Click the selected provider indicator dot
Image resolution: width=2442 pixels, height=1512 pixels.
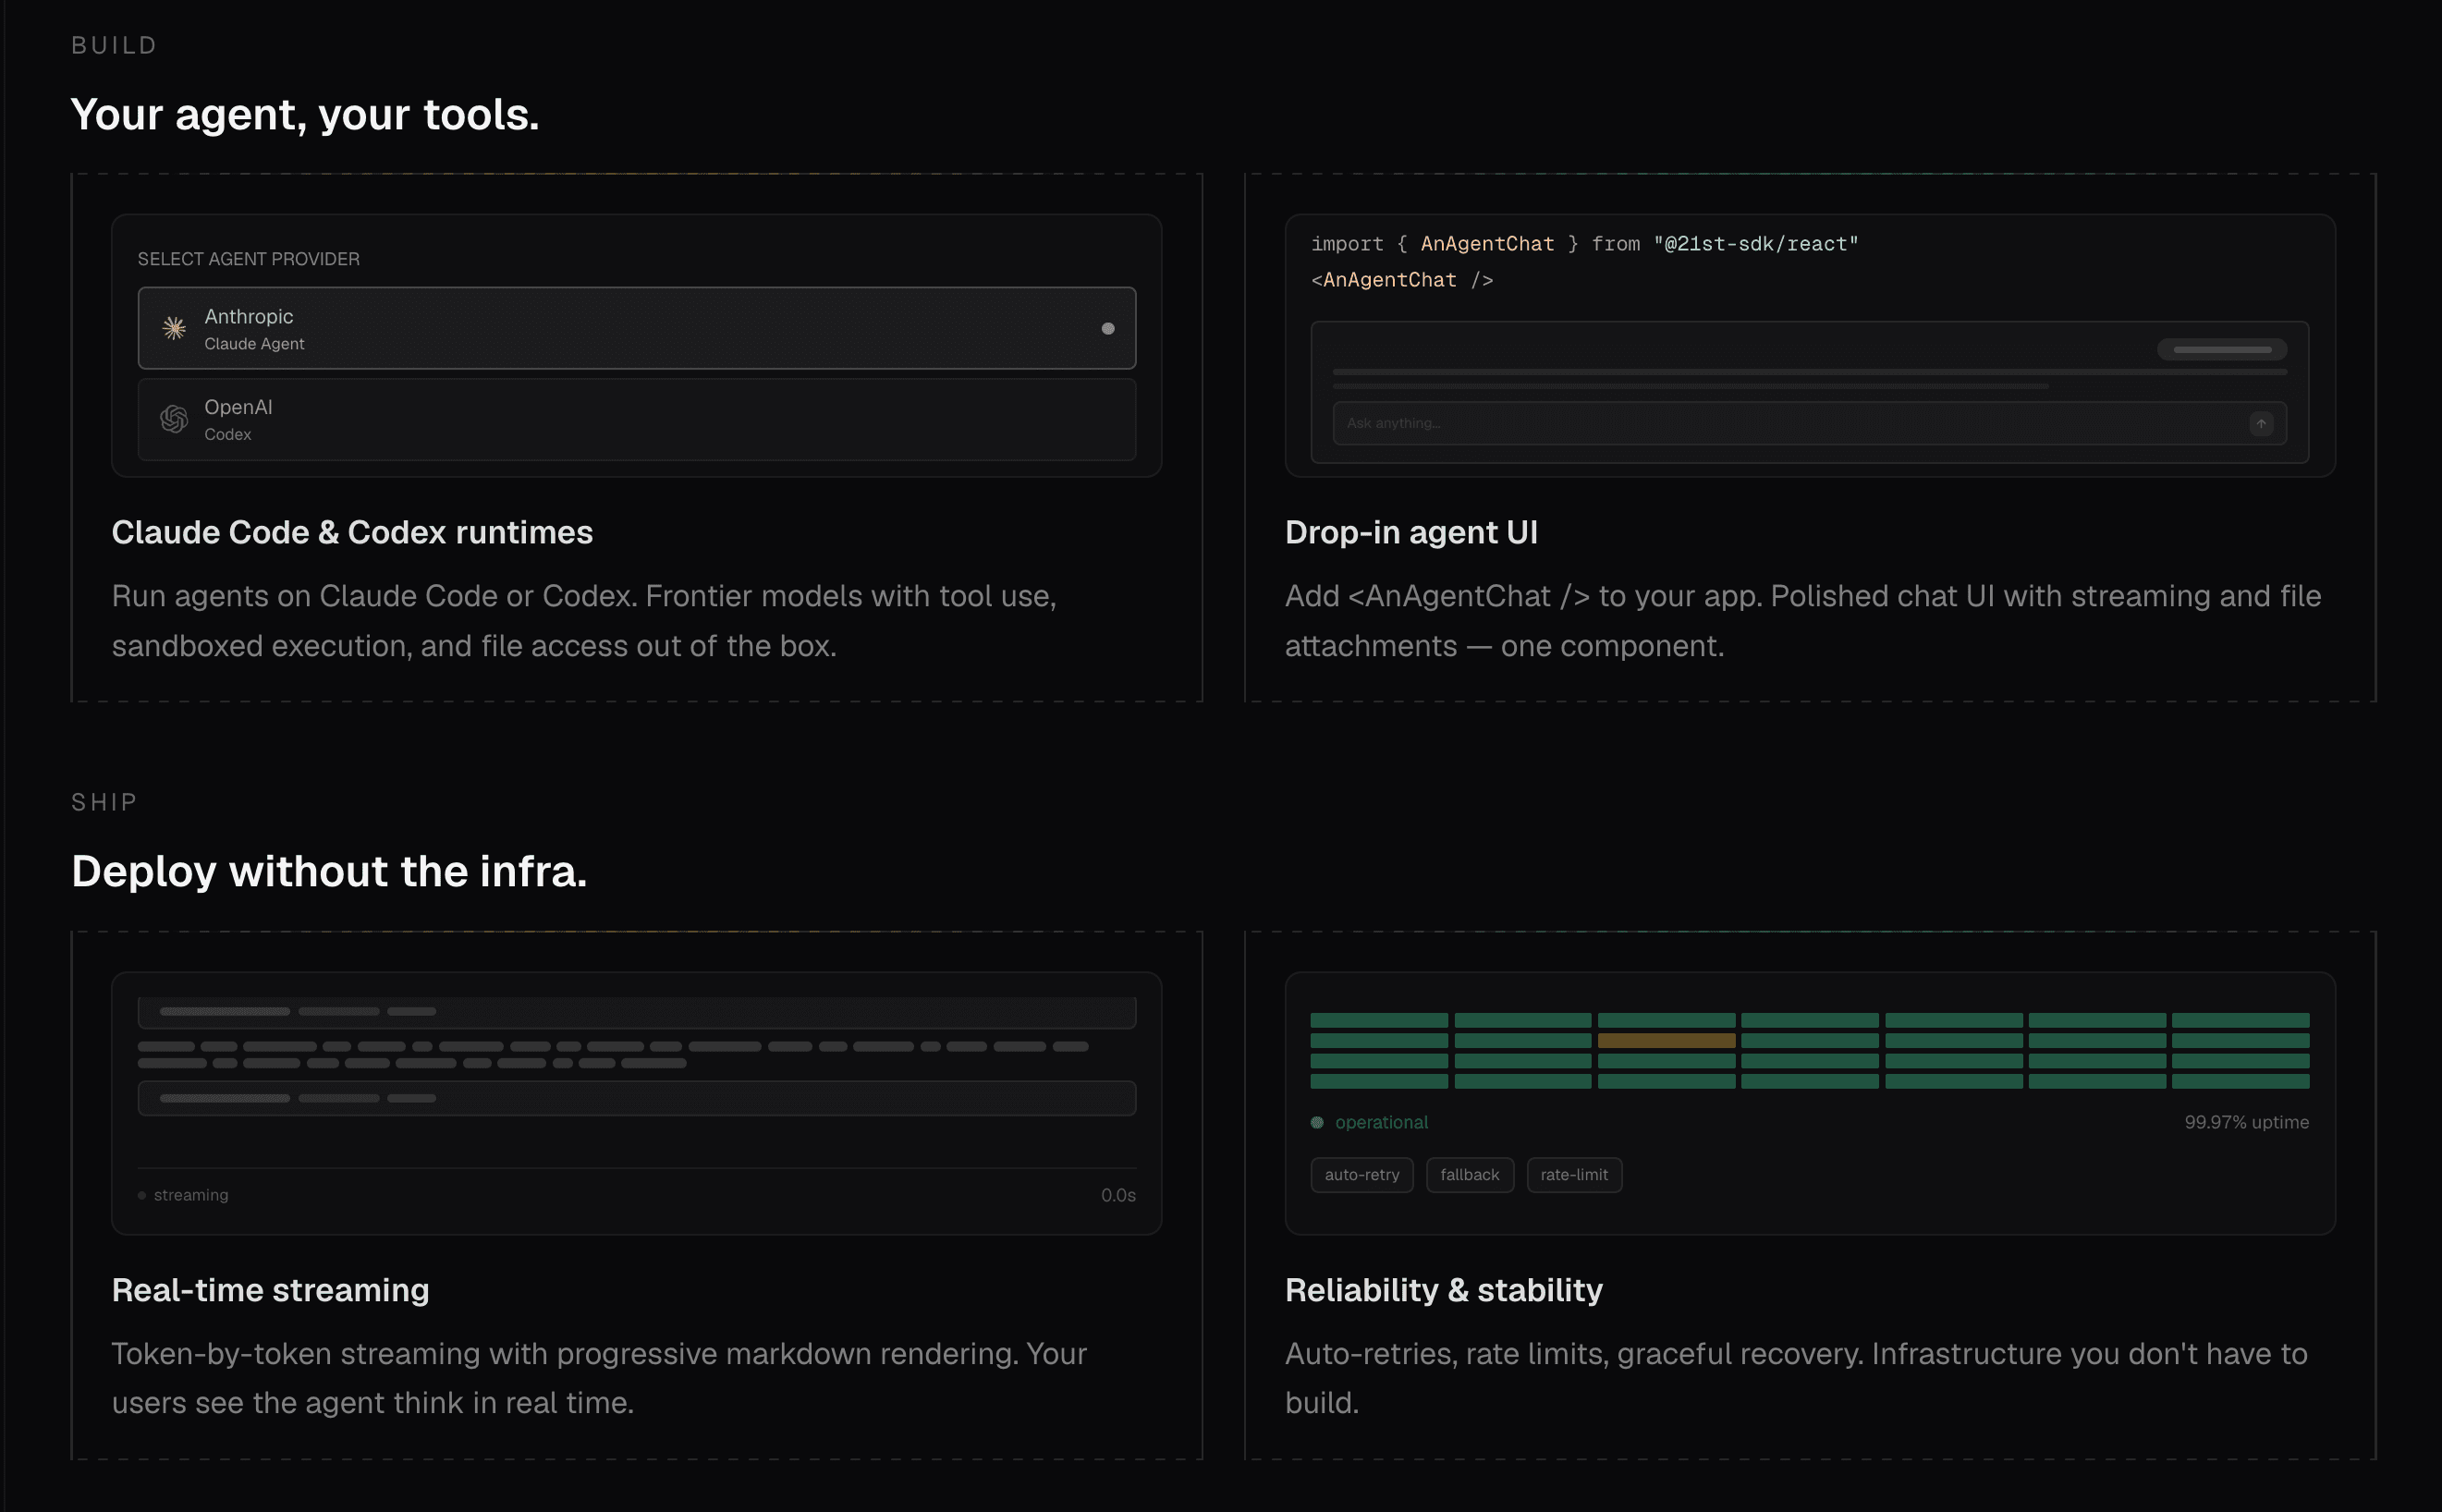(x=1107, y=328)
